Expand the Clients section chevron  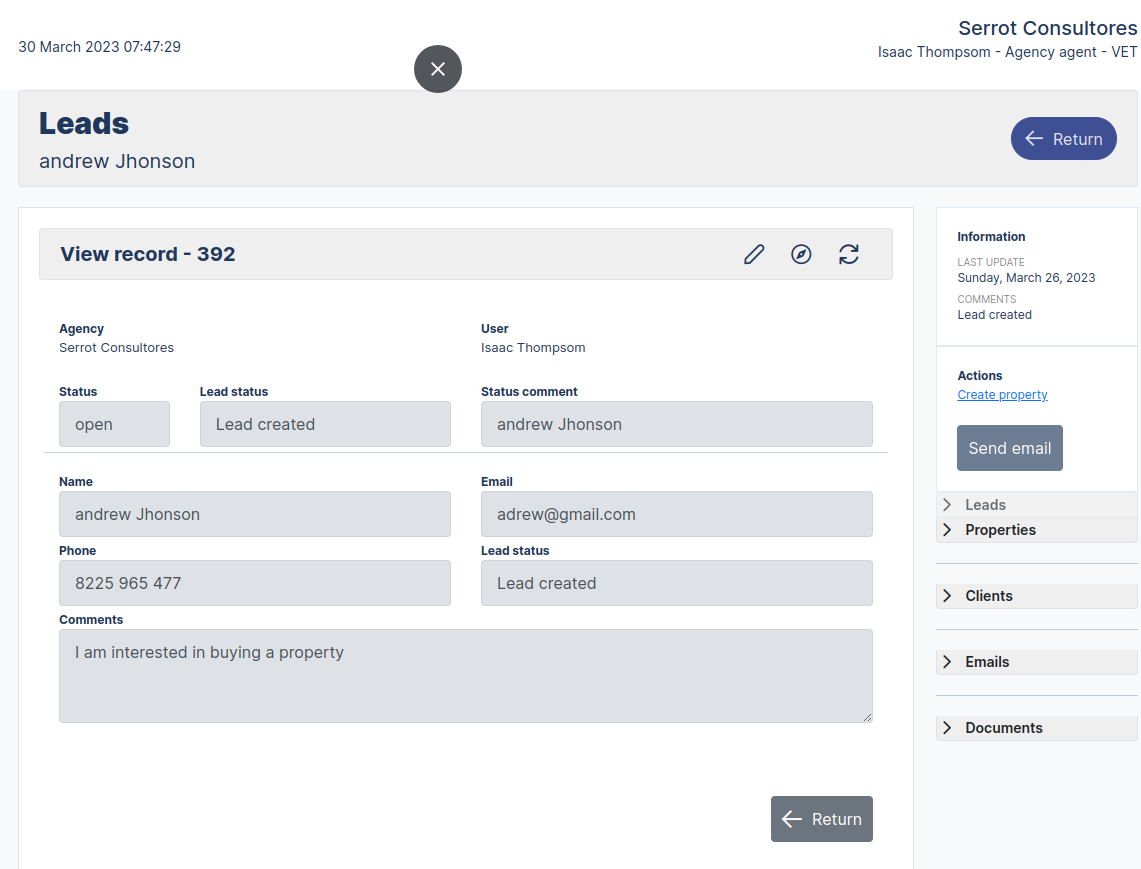(946, 595)
